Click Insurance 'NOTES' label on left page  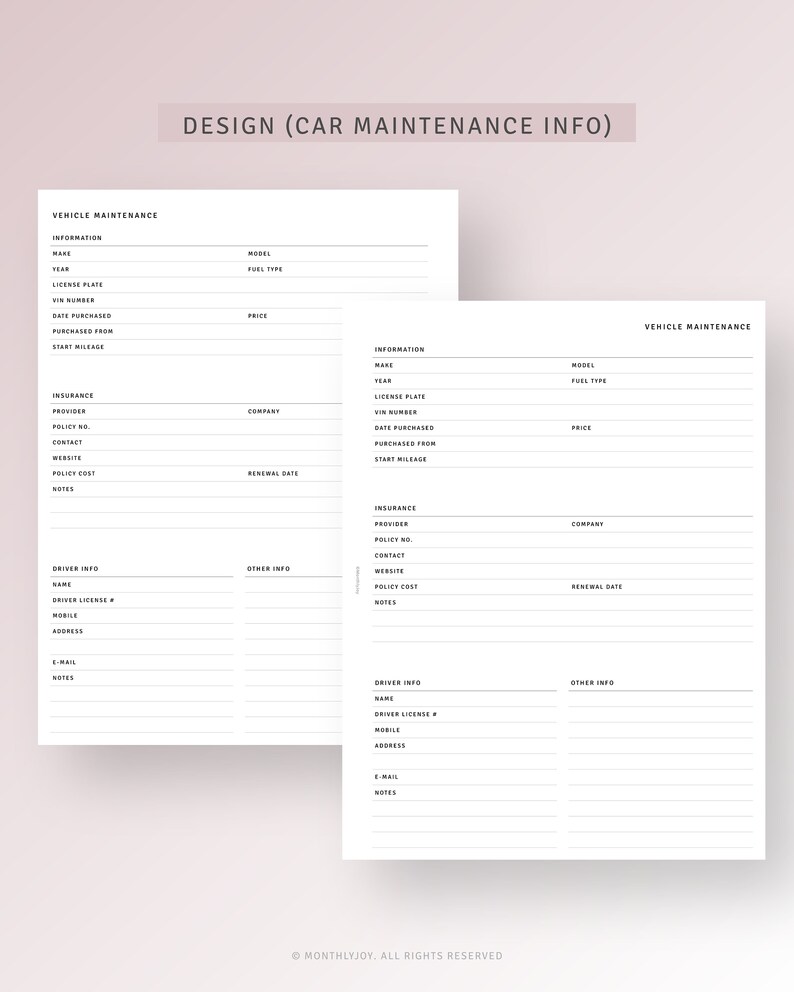pyautogui.click(x=63, y=489)
